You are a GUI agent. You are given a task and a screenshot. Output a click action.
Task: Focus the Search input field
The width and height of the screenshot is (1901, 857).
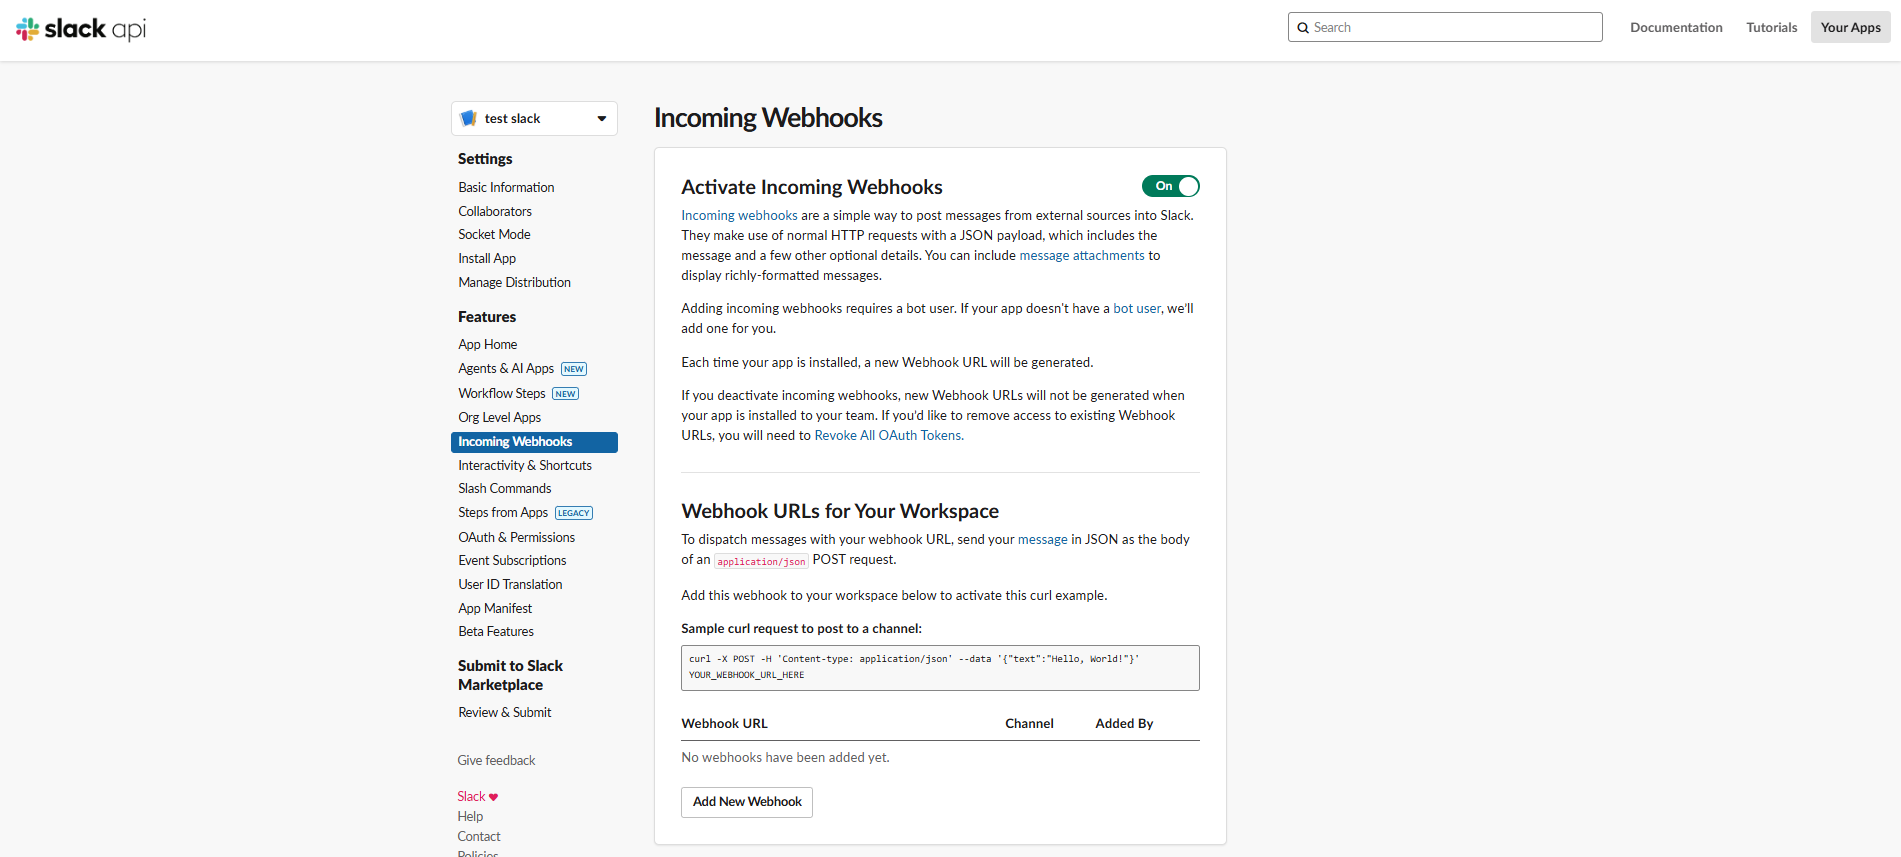1445,27
